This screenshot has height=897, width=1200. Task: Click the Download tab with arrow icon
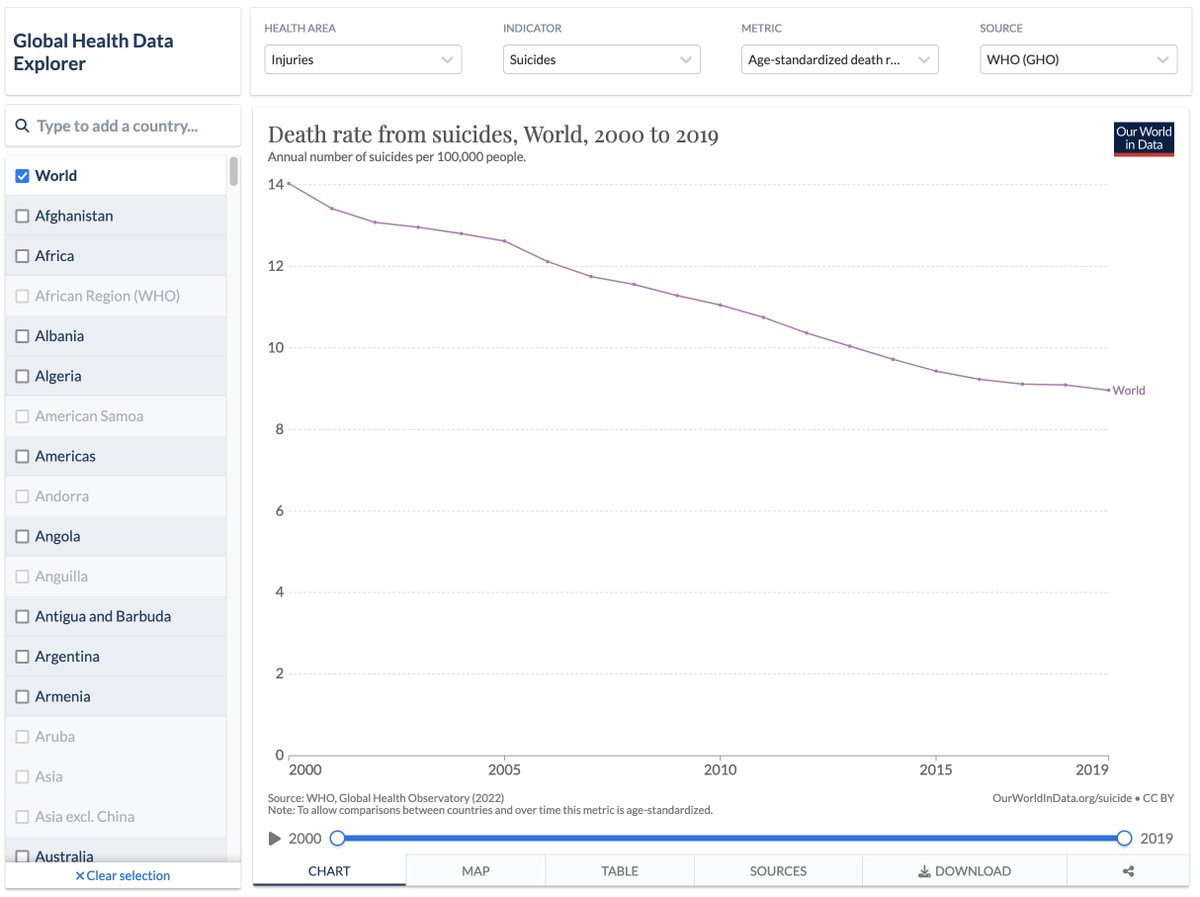(964, 871)
